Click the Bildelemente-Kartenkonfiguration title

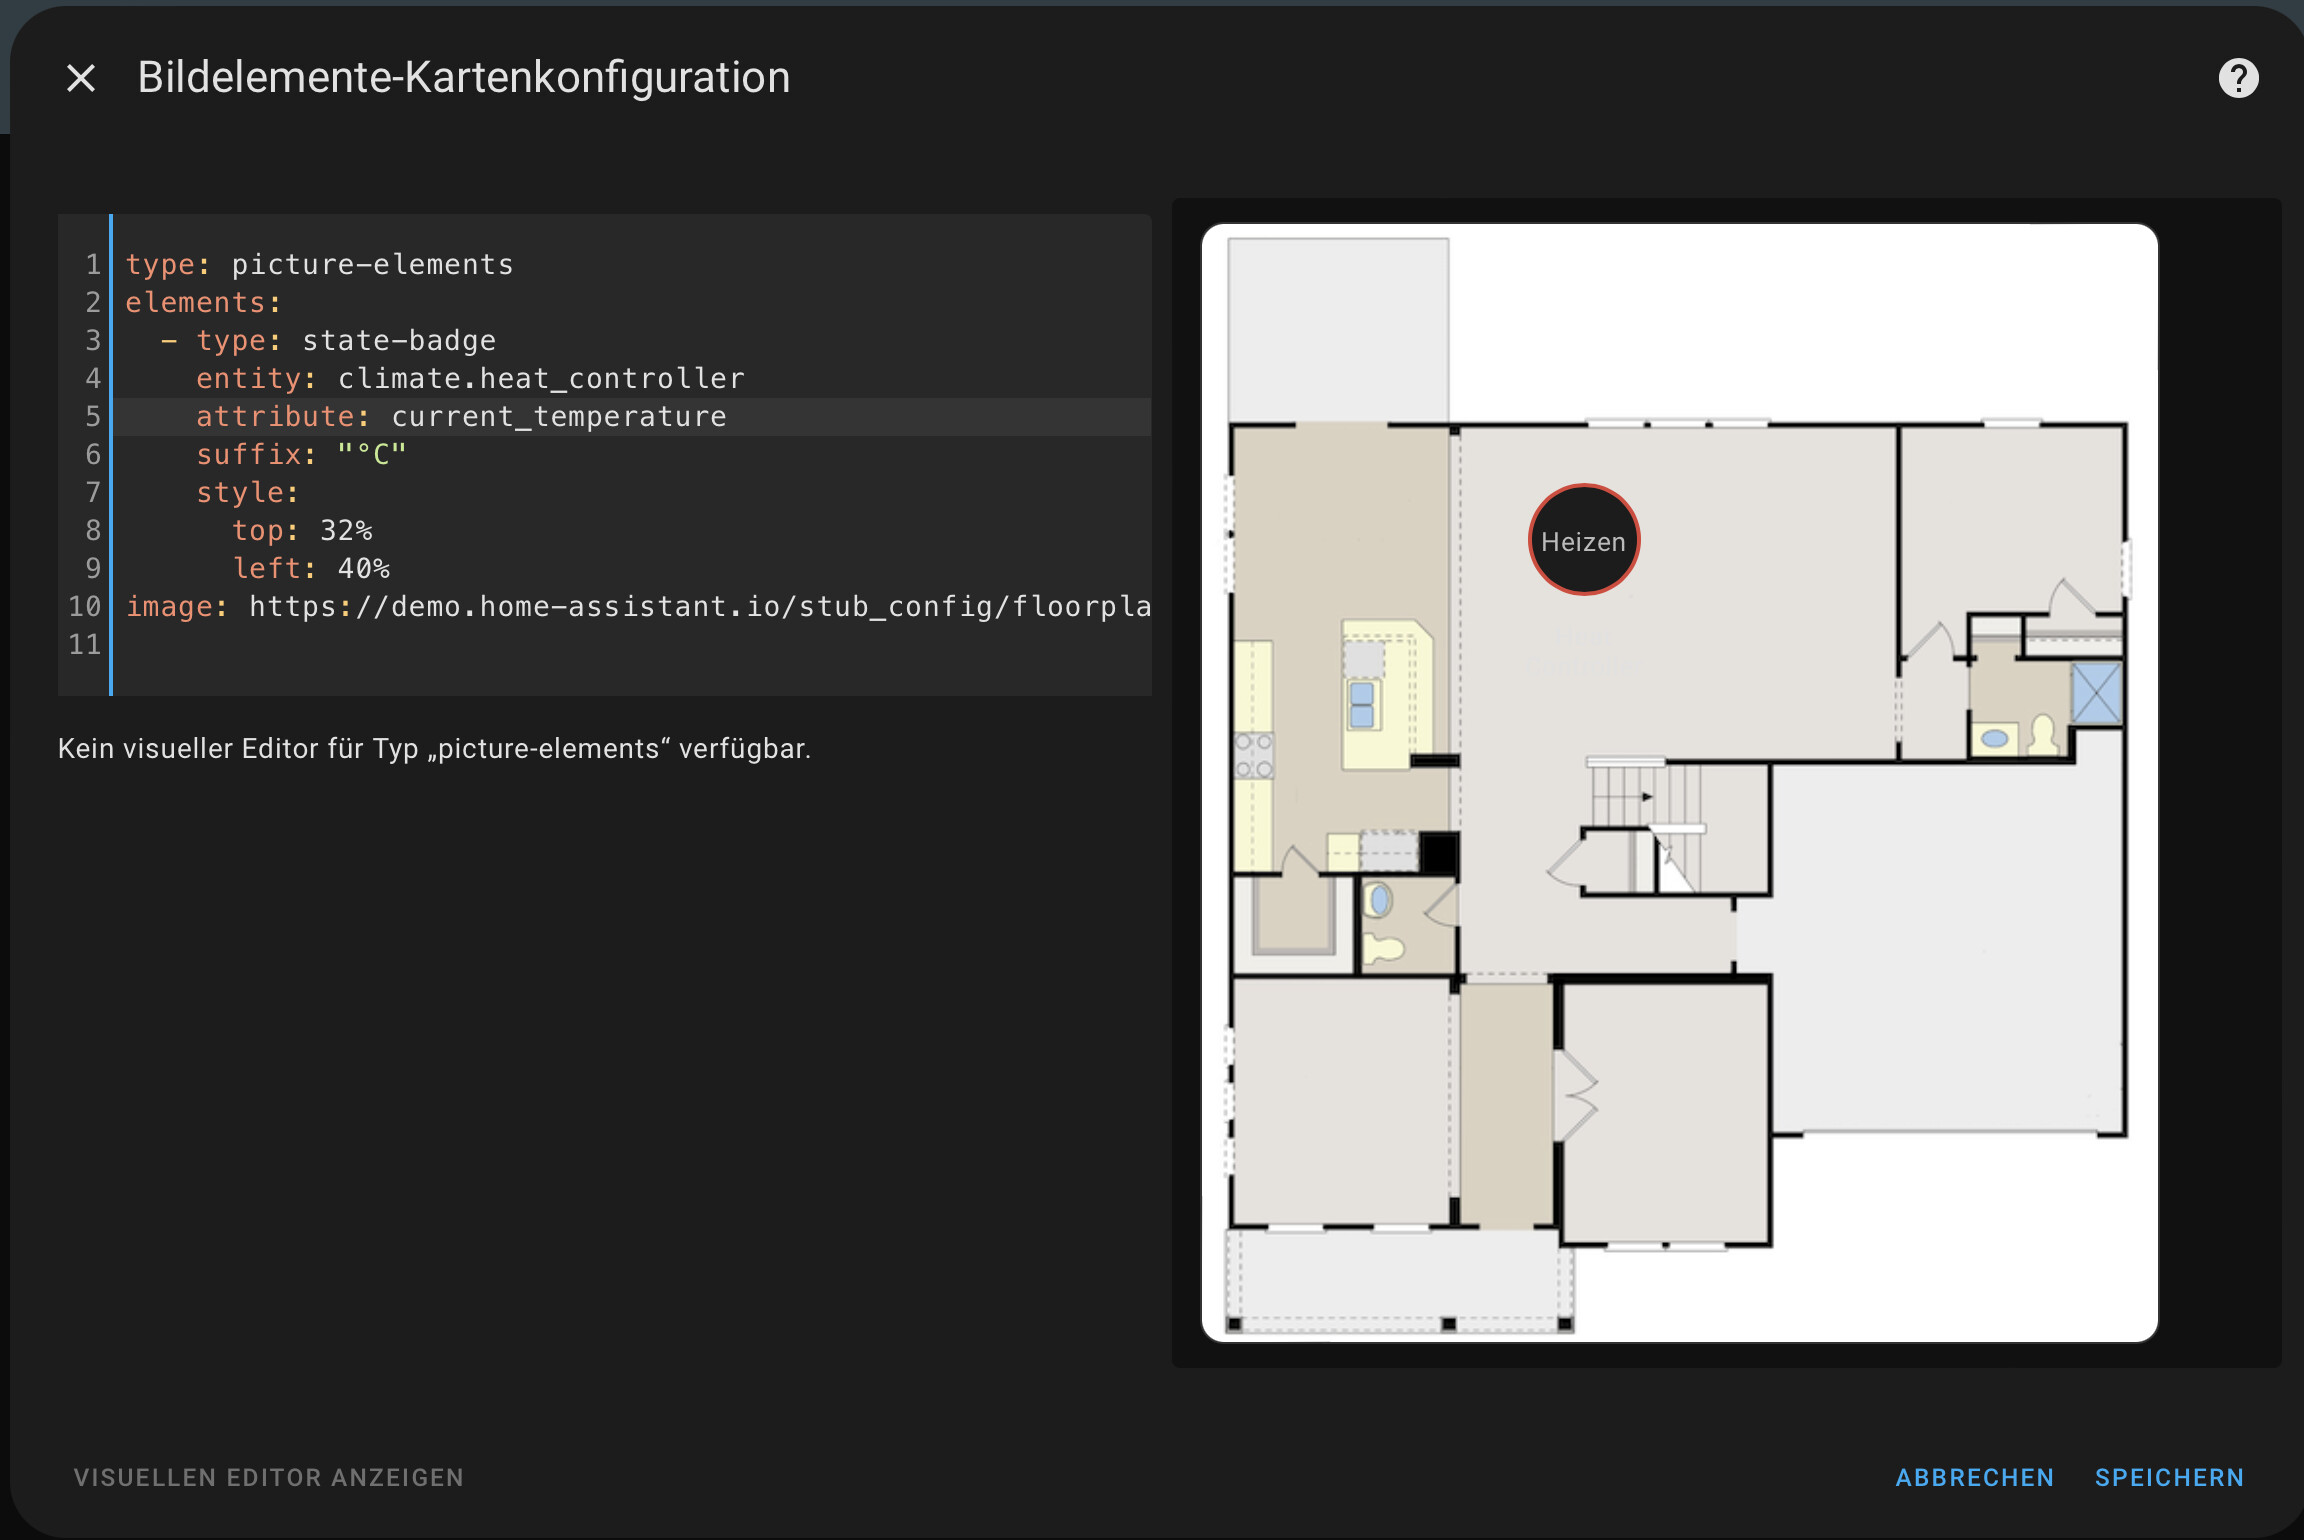click(x=463, y=78)
